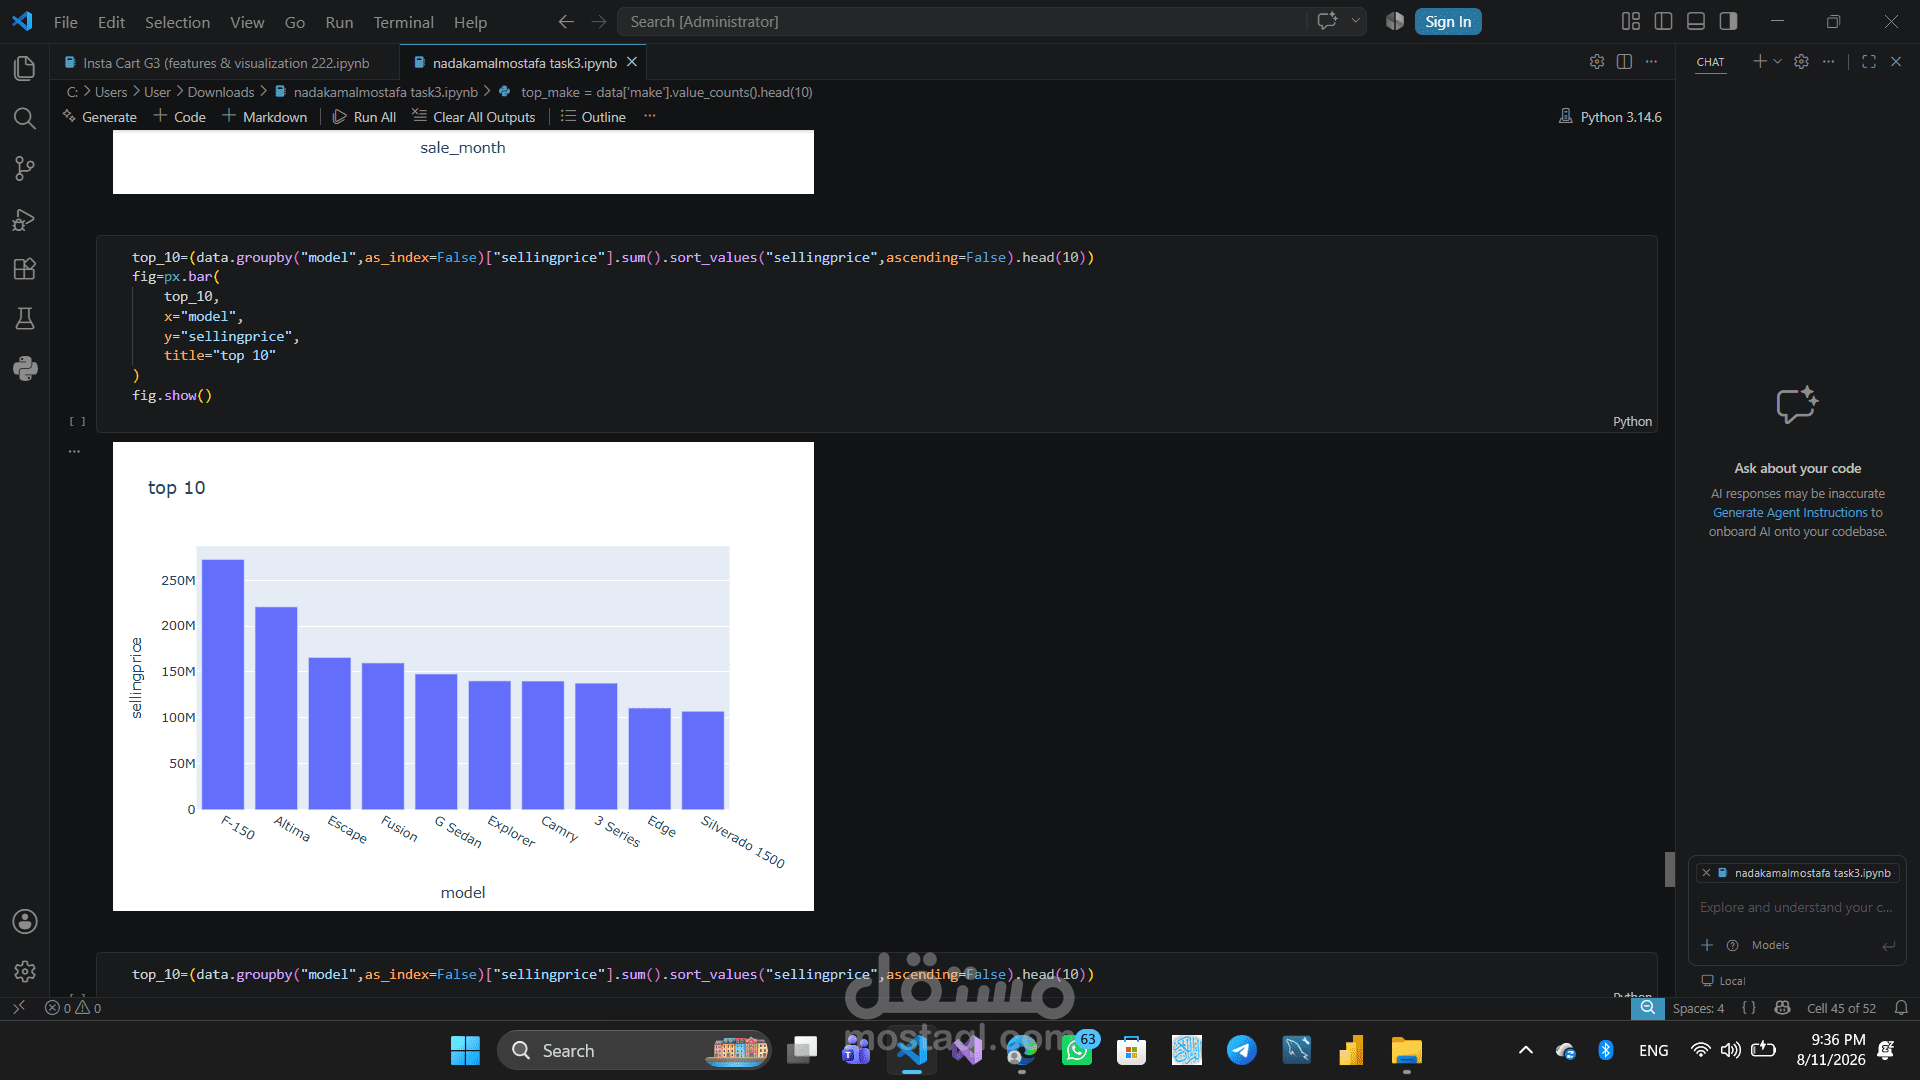The width and height of the screenshot is (1920, 1080).
Task: Close the nadakamalmostafa task3.ipynb tab
Action: tap(632, 62)
